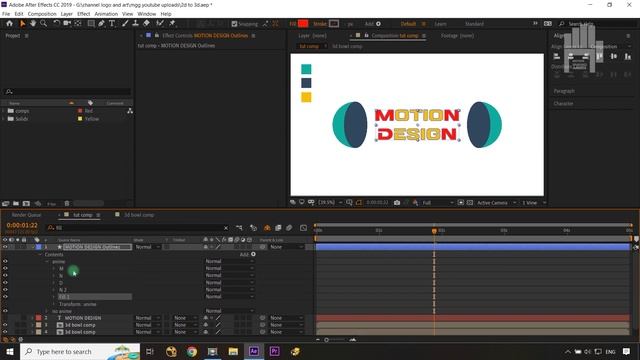Toggle visibility of the anime group
This screenshot has height=360, width=640.
tap(5, 261)
